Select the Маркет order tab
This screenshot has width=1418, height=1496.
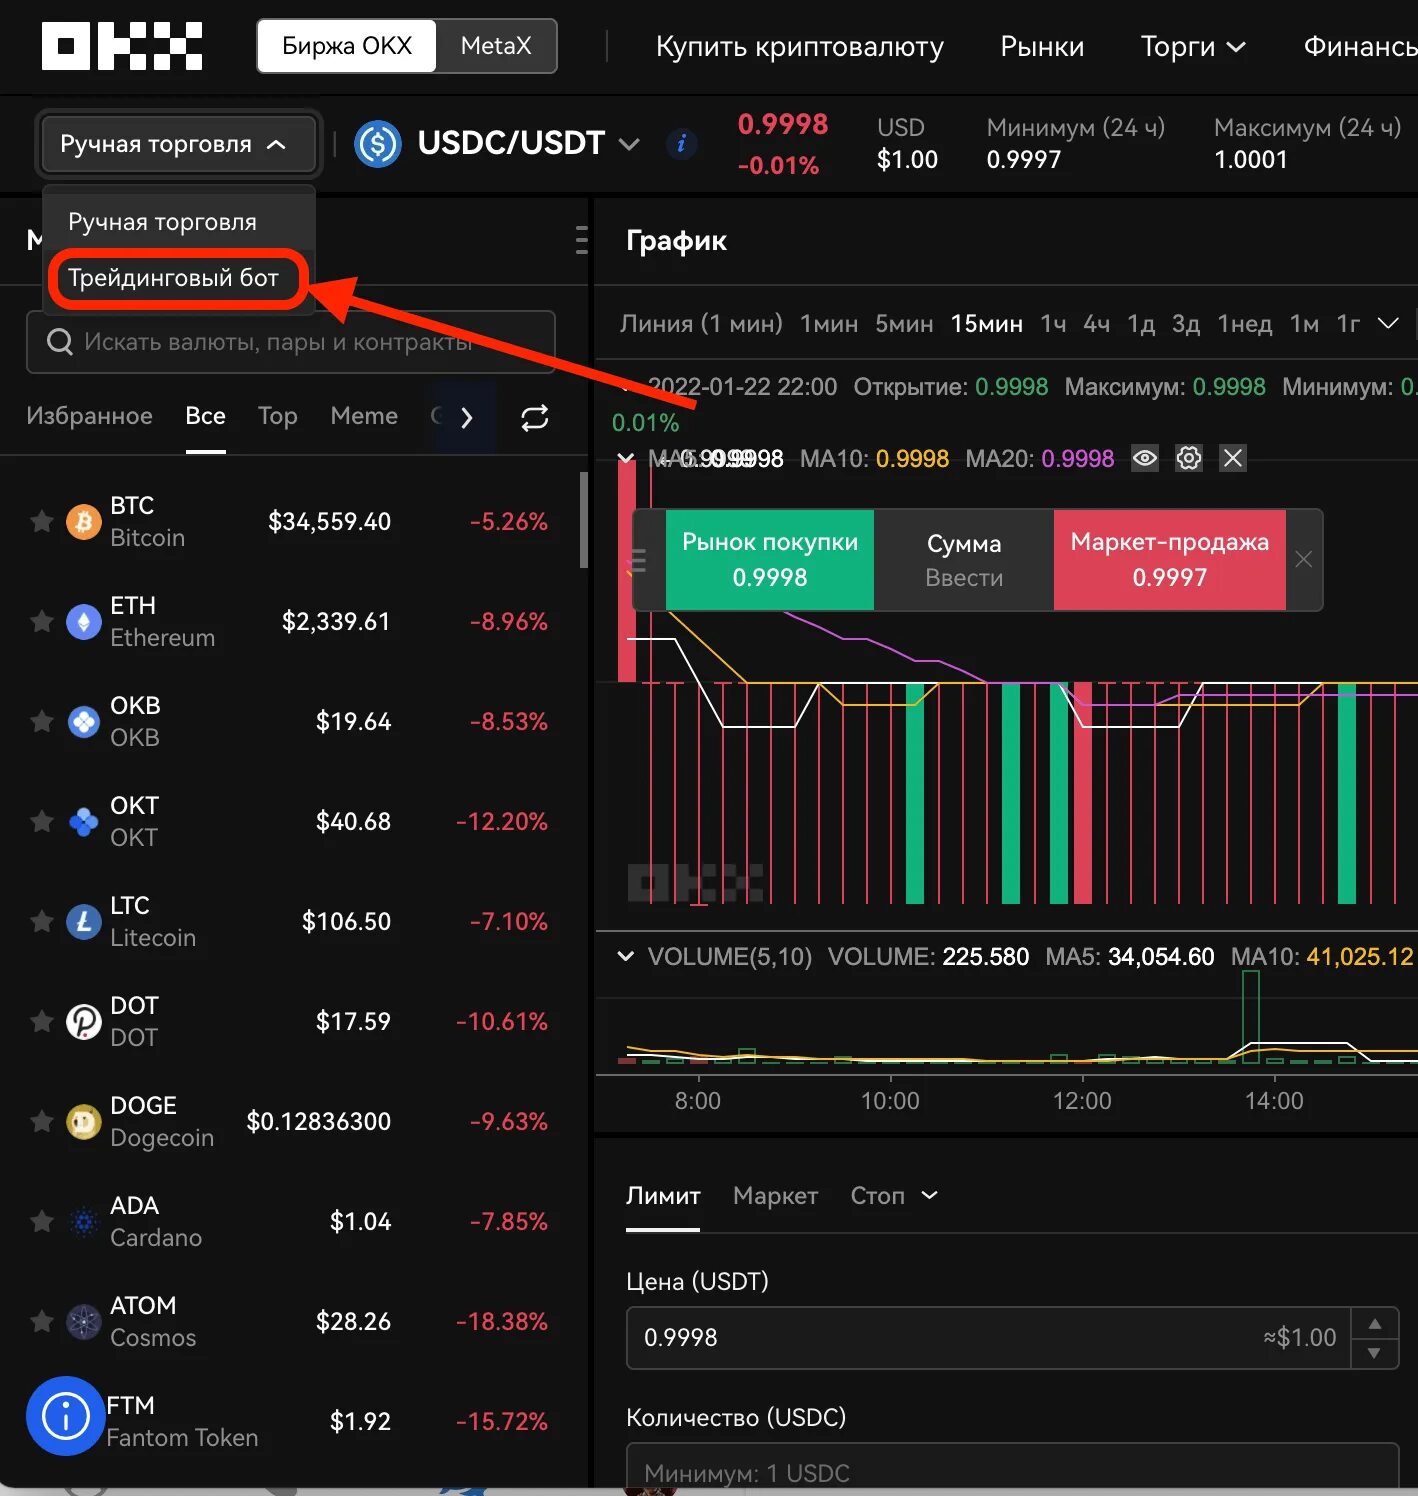coord(775,1196)
